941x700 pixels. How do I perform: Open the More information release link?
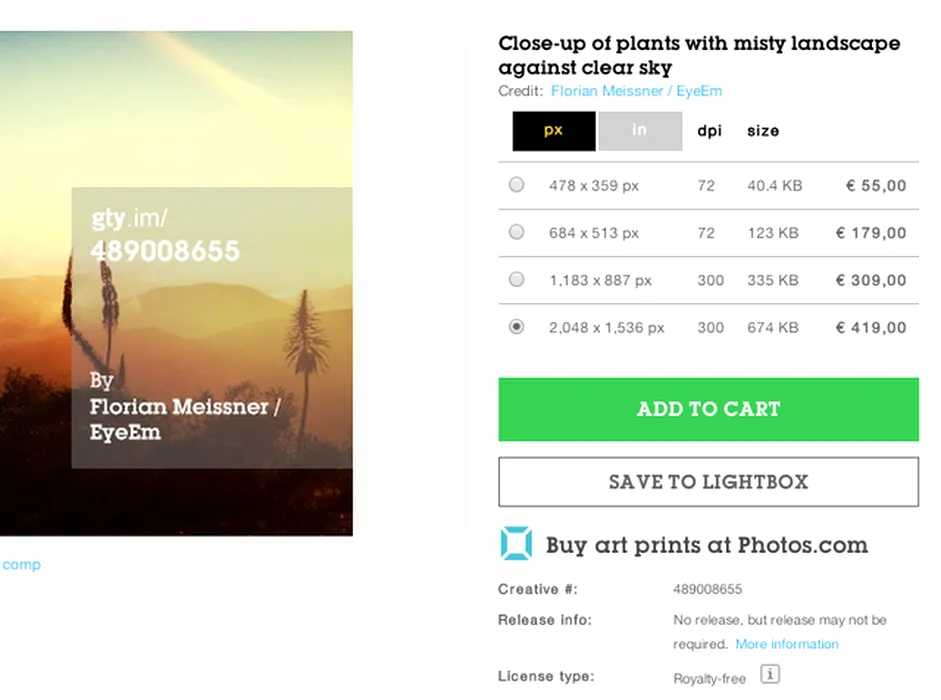pyautogui.click(x=787, y=644)
